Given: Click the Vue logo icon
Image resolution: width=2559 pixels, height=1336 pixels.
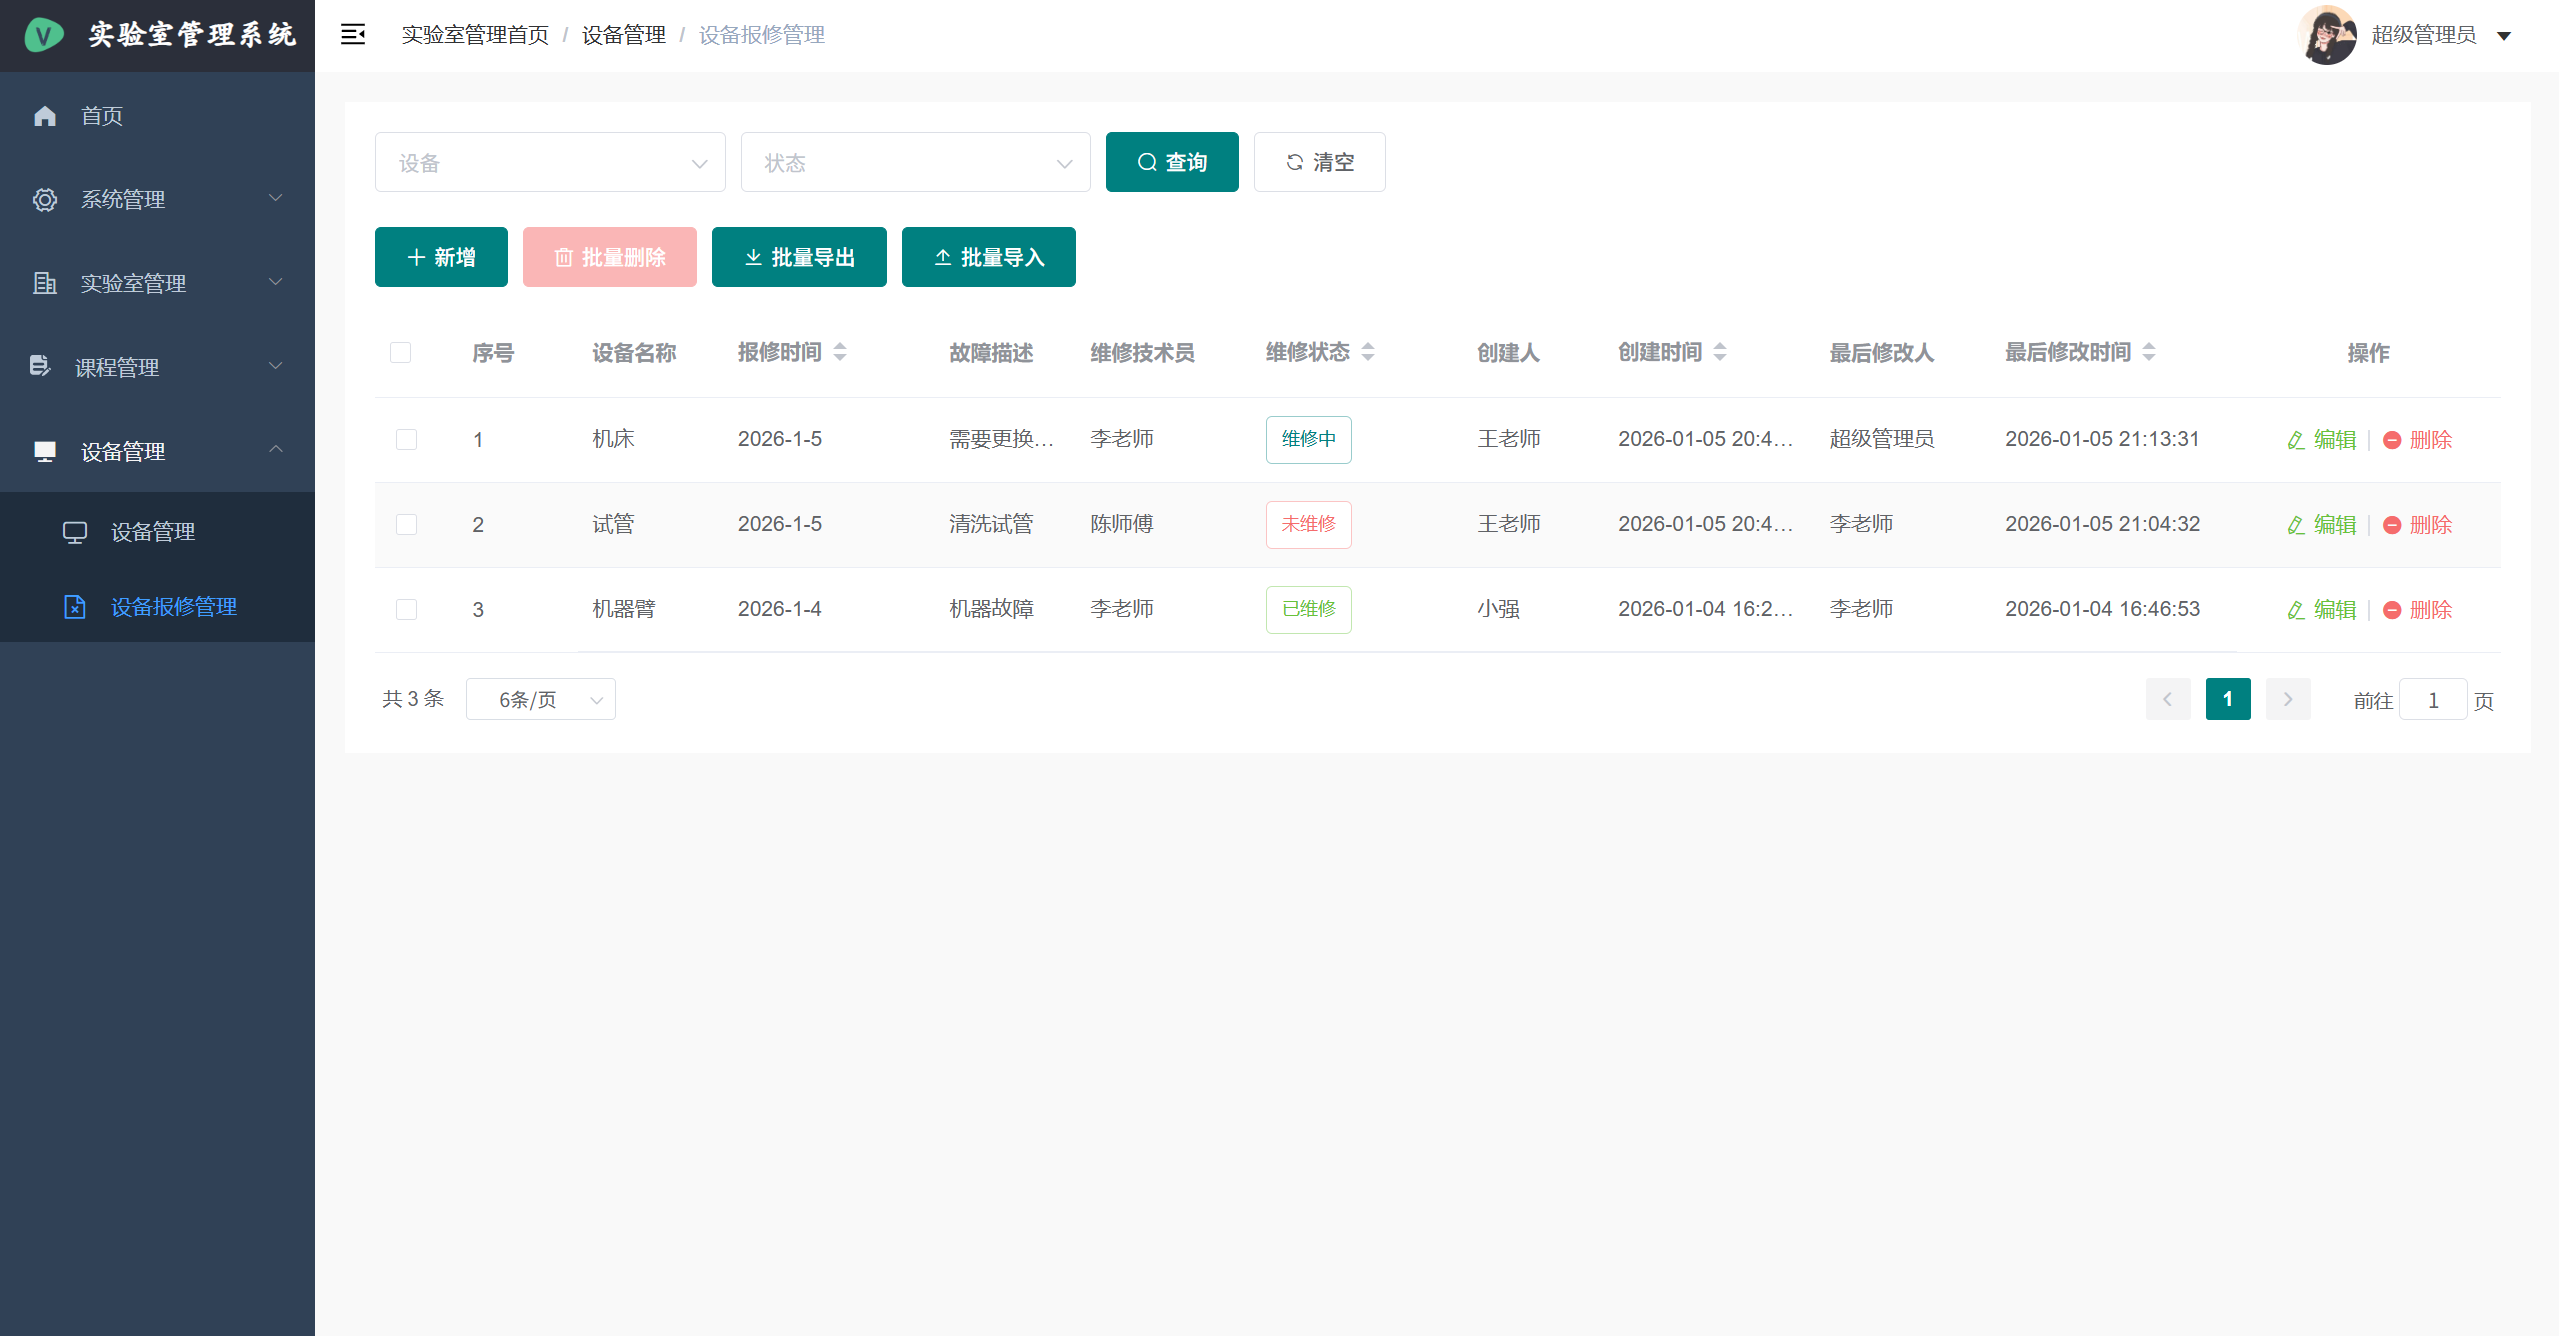Looking at the screenshot, I should [x=44, y=36].
